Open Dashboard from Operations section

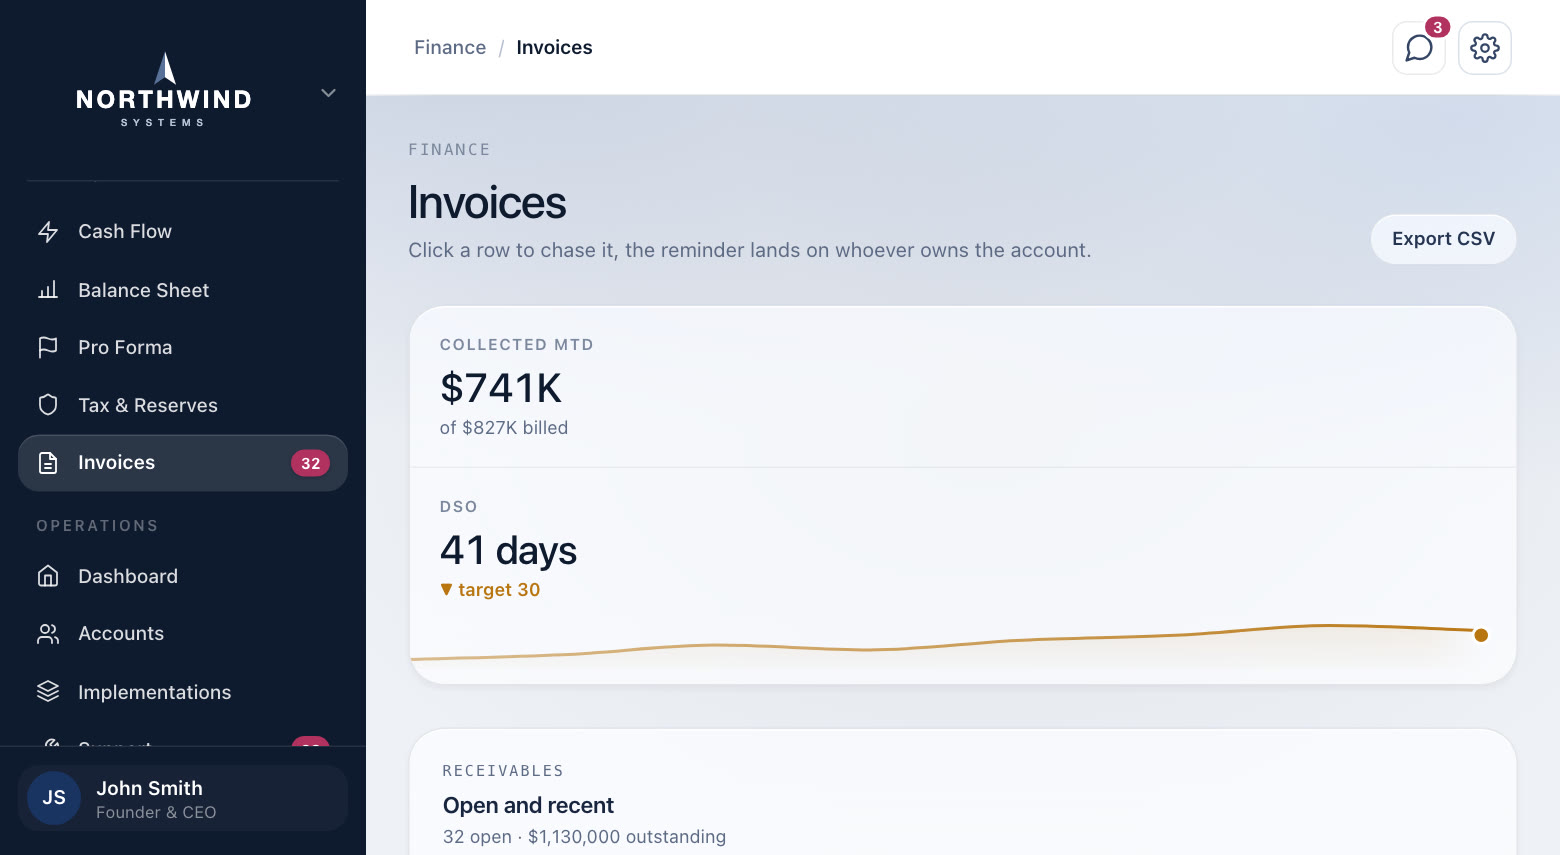[x=183, y=576]
